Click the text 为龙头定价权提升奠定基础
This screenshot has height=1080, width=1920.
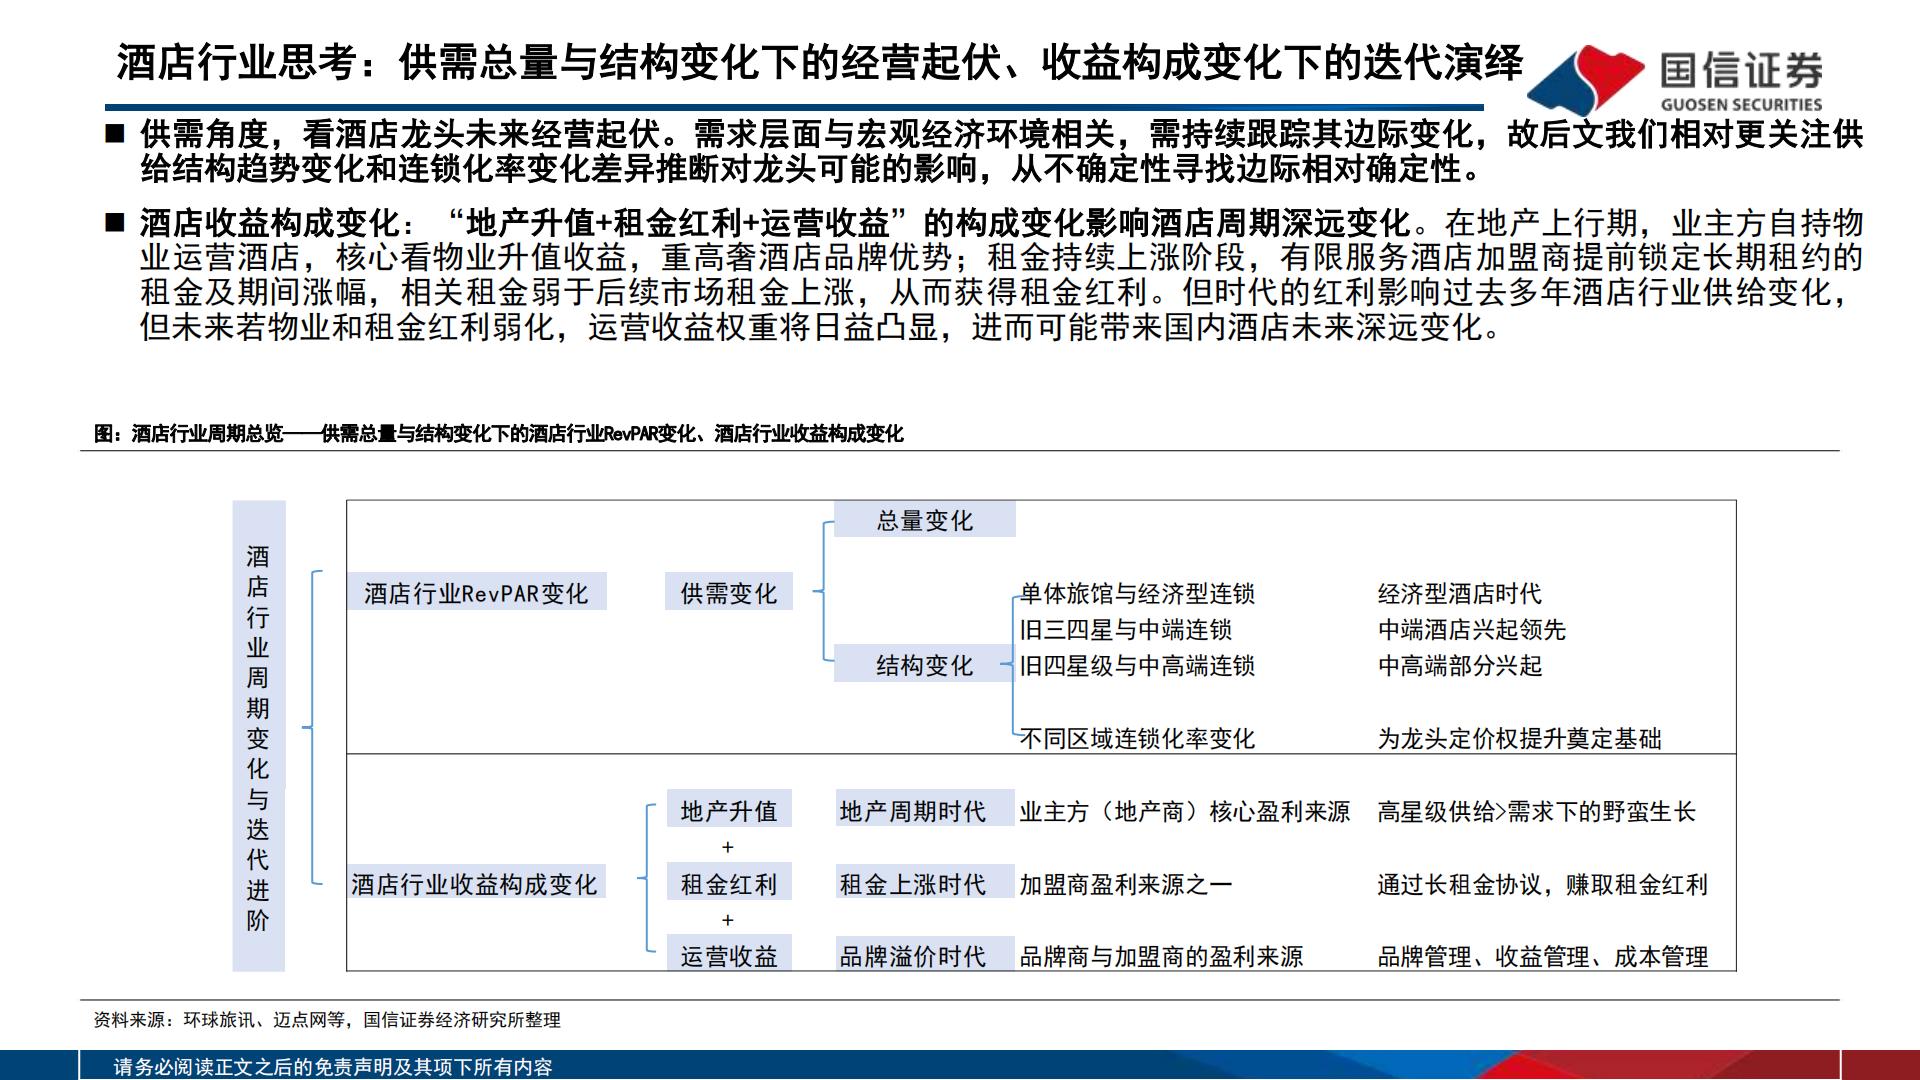[1519, 738]
